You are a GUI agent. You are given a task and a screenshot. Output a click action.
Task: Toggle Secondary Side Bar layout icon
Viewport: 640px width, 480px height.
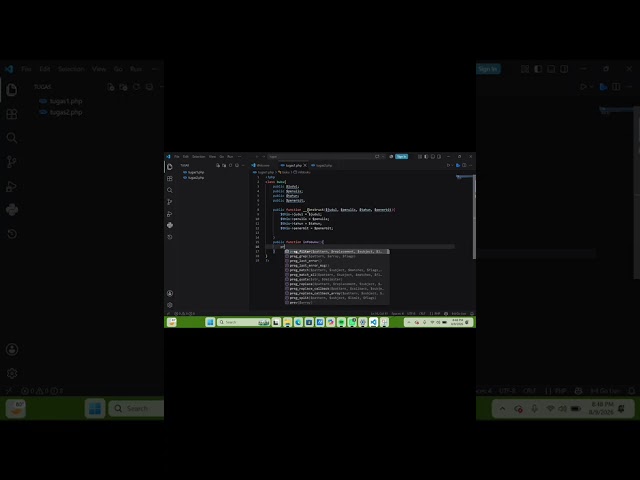click(439, 156)
